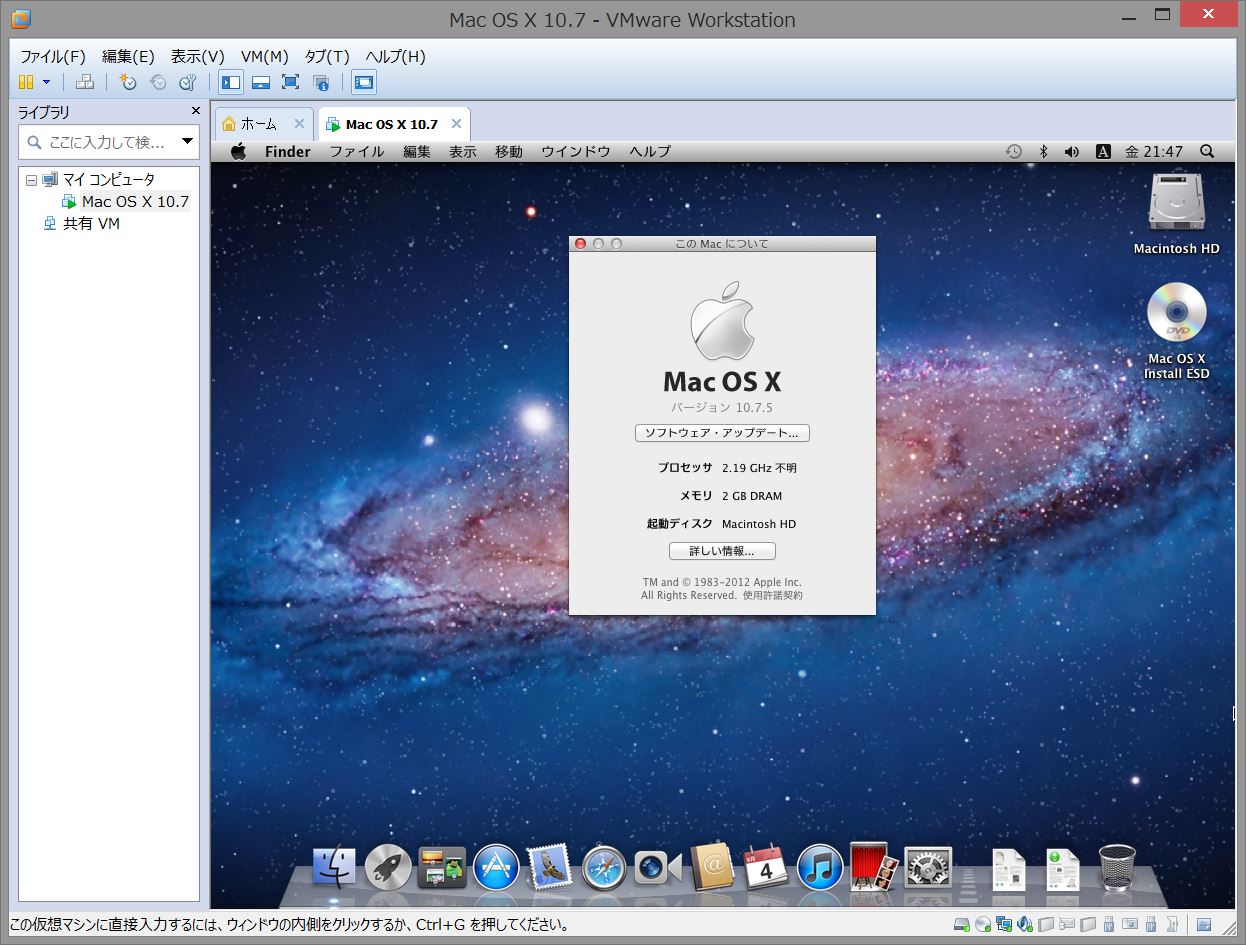Viewport: 1246px width, 945px height.
Task: Open the library search filter dropdown
Action: coord(187,142)
